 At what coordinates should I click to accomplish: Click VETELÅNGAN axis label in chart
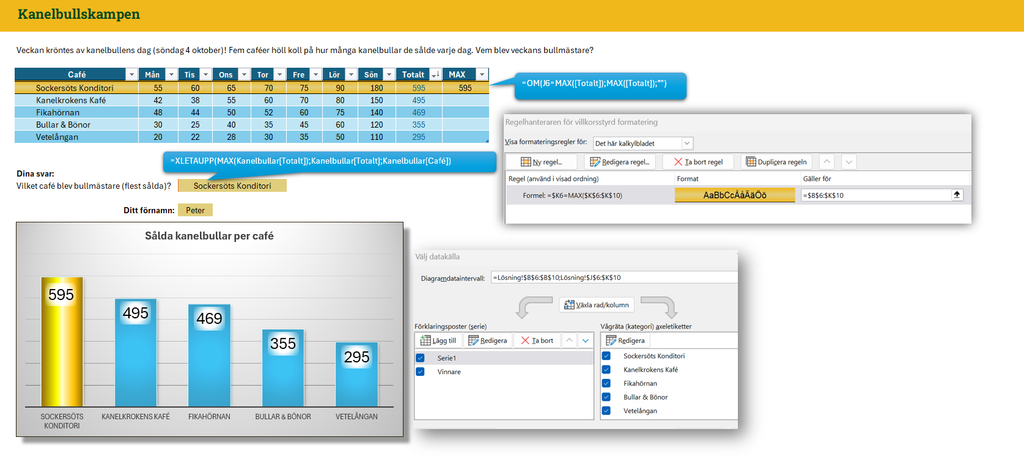click(x=357, y=416)
